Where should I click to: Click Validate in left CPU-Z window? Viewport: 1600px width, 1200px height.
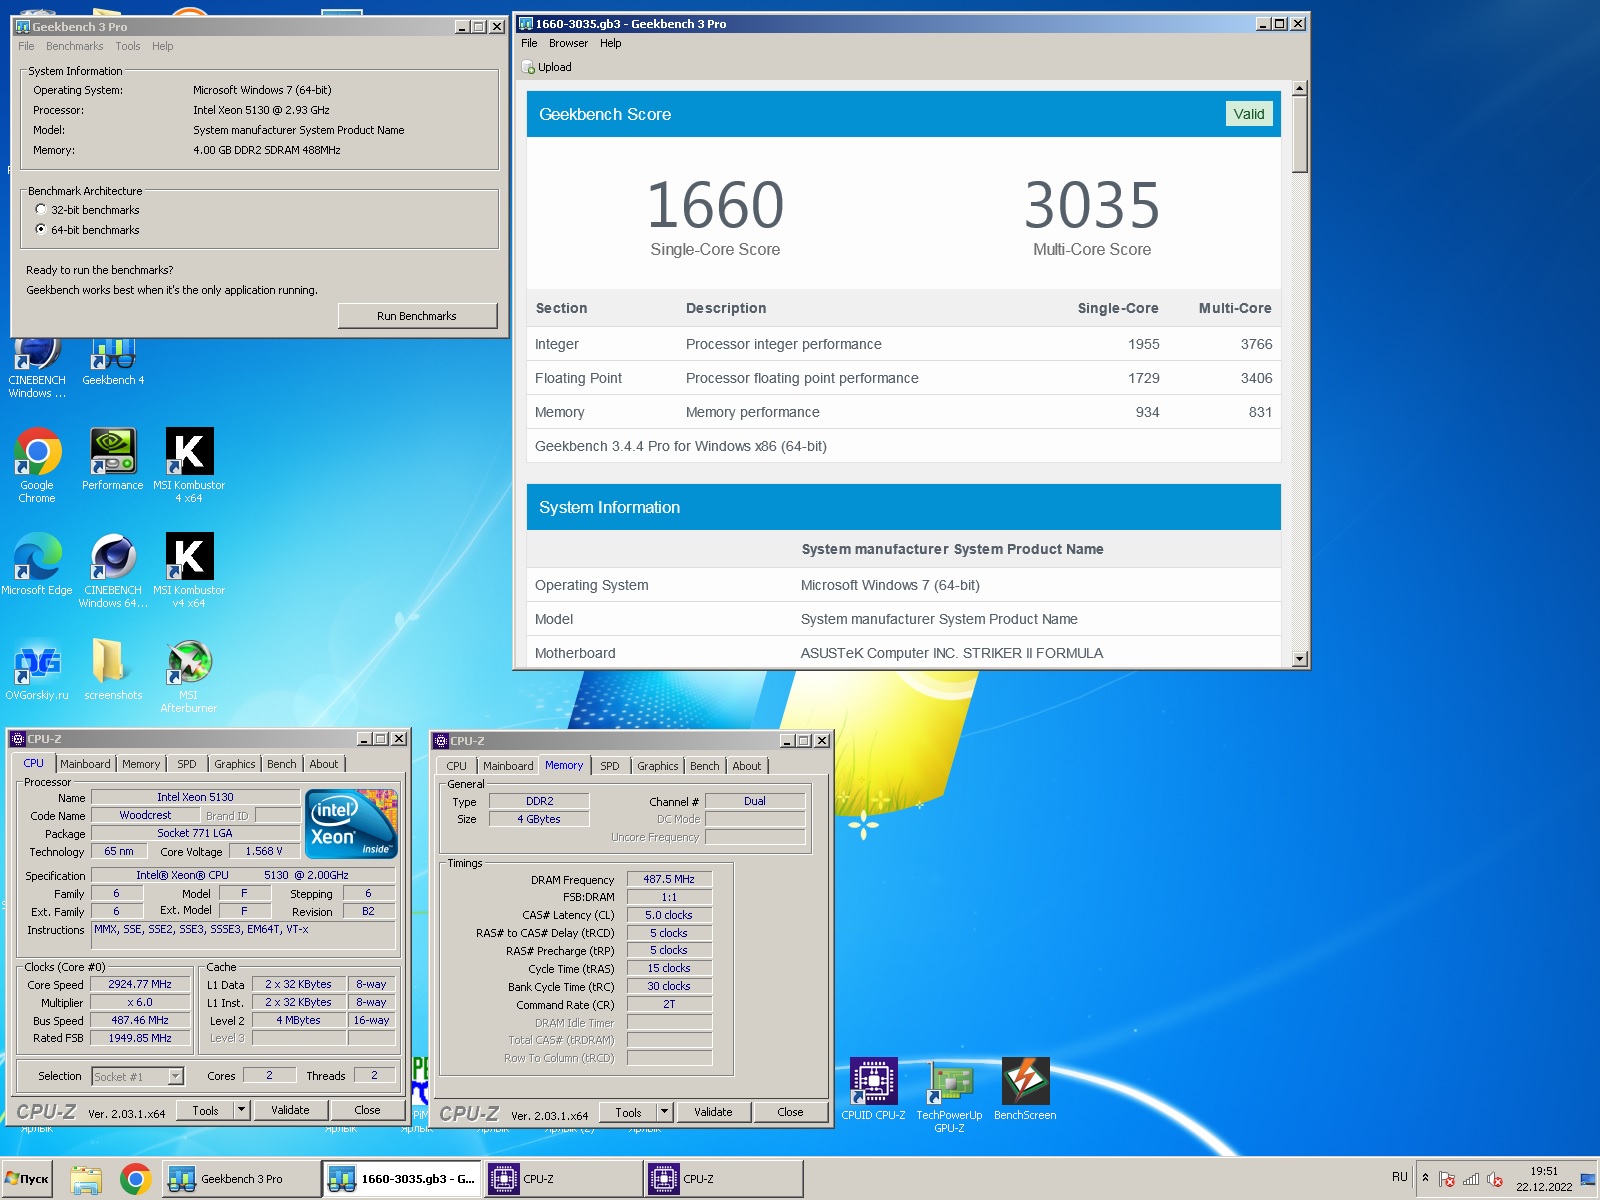point(290,1110)
